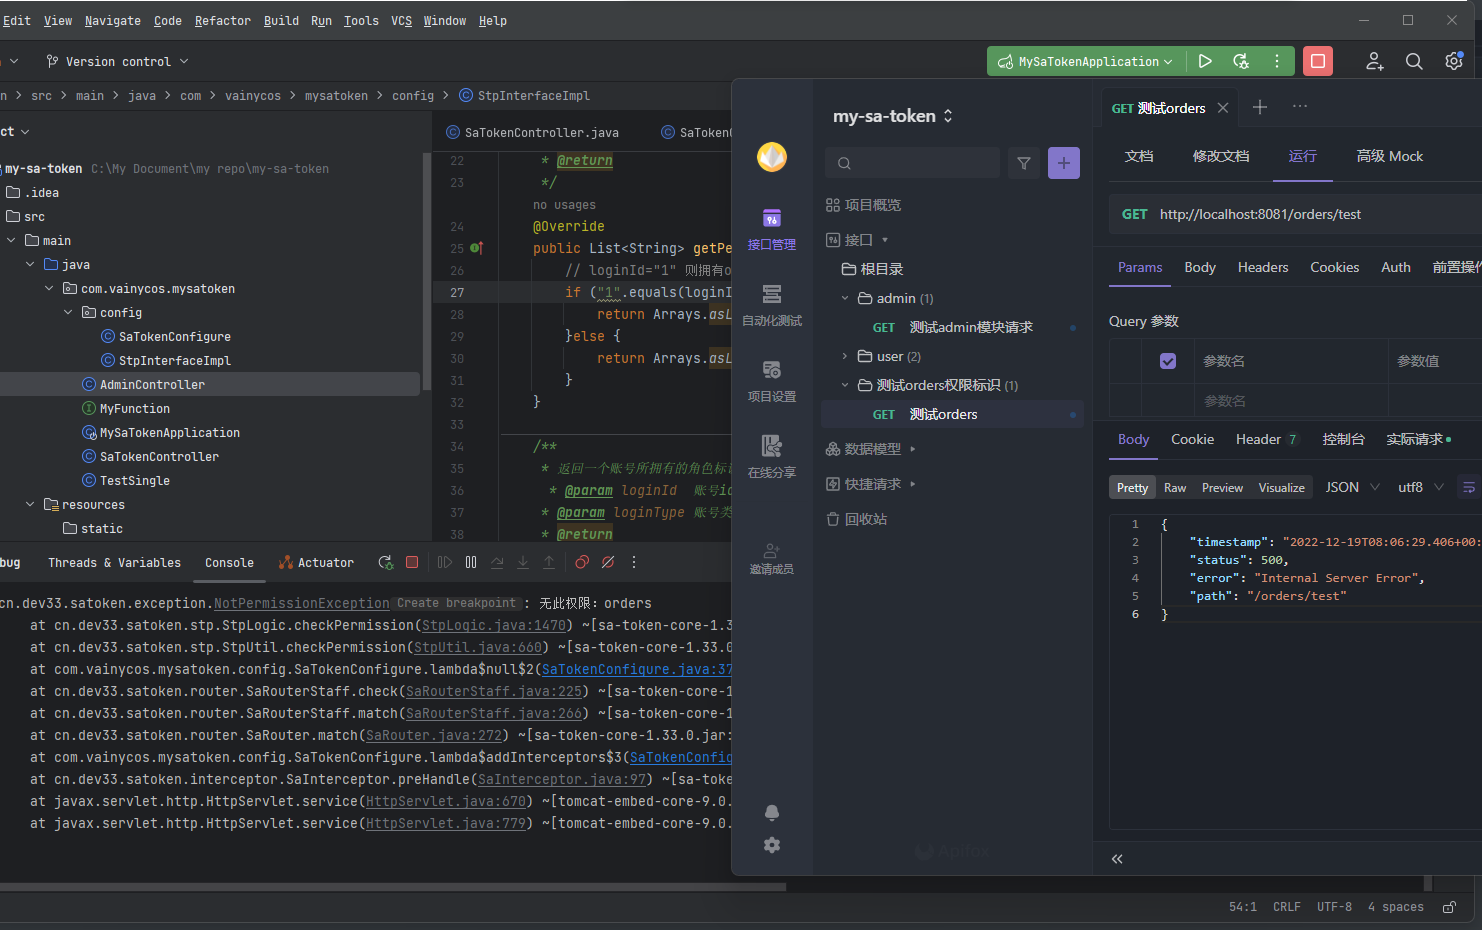Click the Apifox search input field

913,163
